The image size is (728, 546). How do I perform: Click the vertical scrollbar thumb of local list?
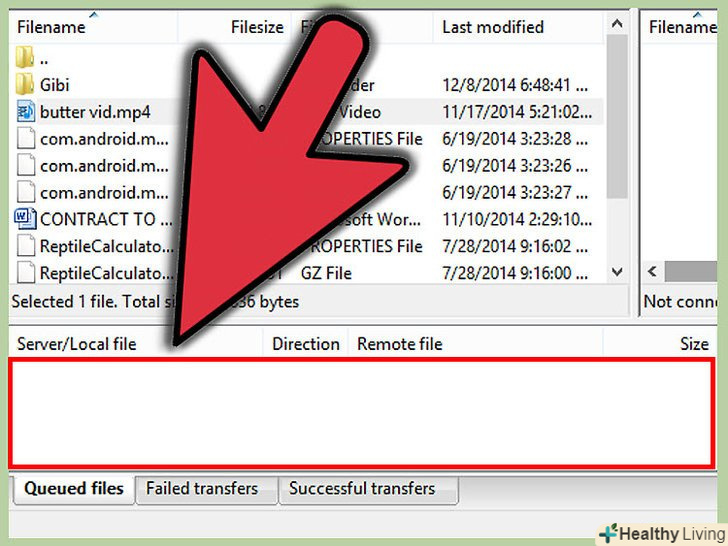pos(617,117)
